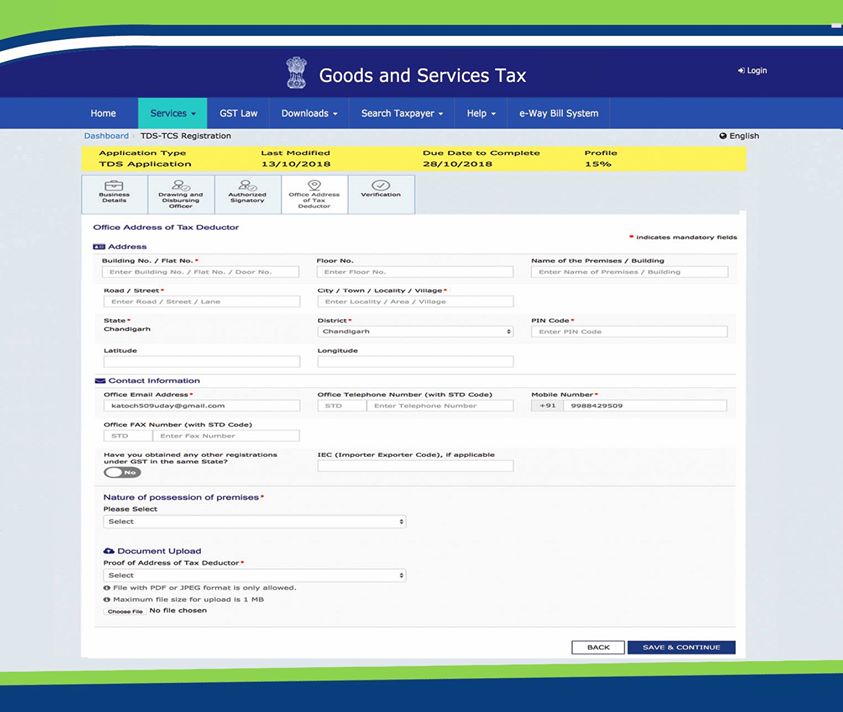Click the info icon beside maximum file size note

point(106,600)
